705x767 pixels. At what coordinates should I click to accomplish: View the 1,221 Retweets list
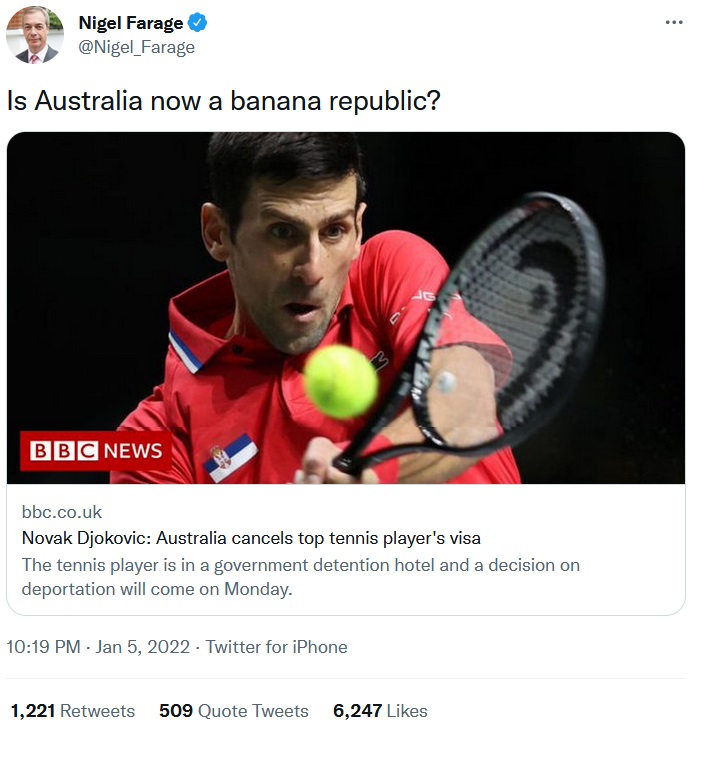(x=72, y=711)
